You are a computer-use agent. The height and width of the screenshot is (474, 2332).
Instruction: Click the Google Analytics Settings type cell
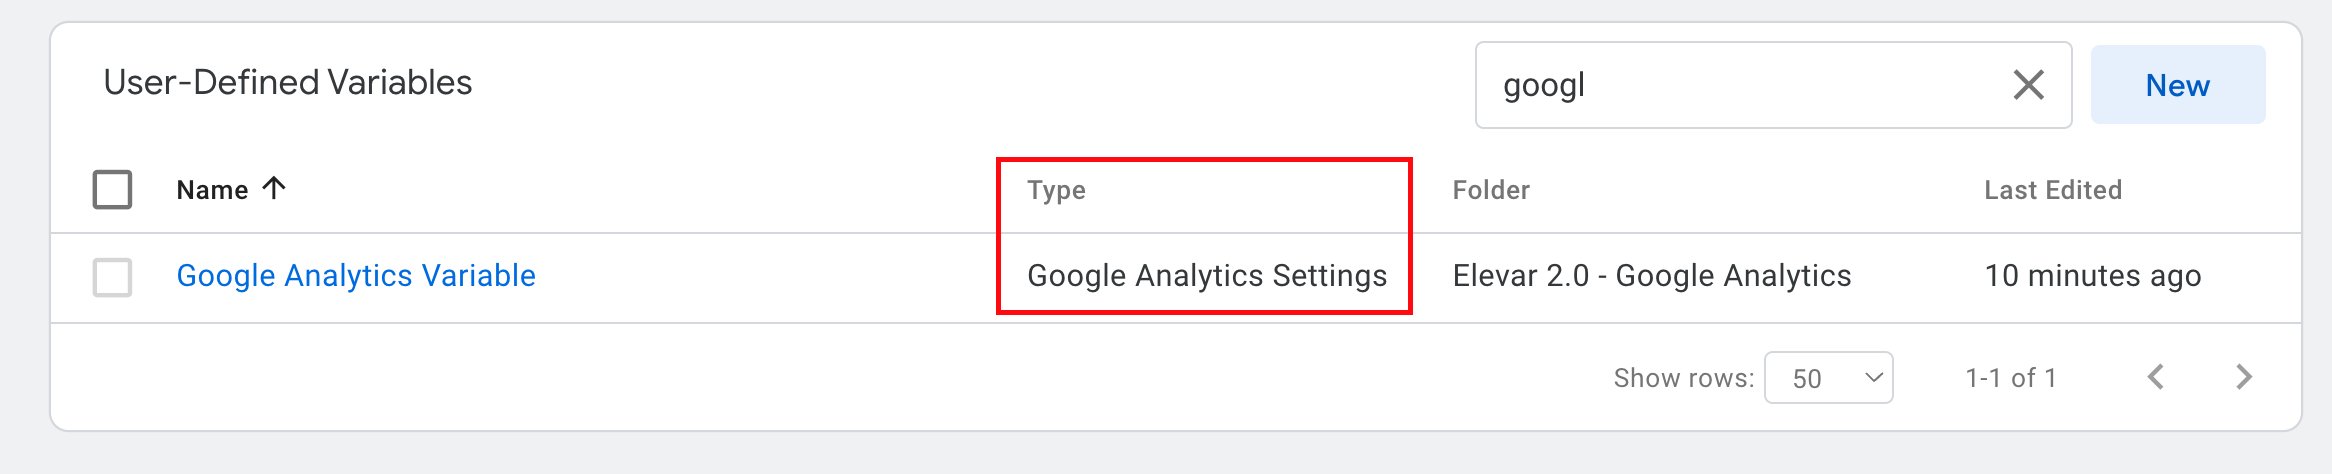coord(1206,276)
